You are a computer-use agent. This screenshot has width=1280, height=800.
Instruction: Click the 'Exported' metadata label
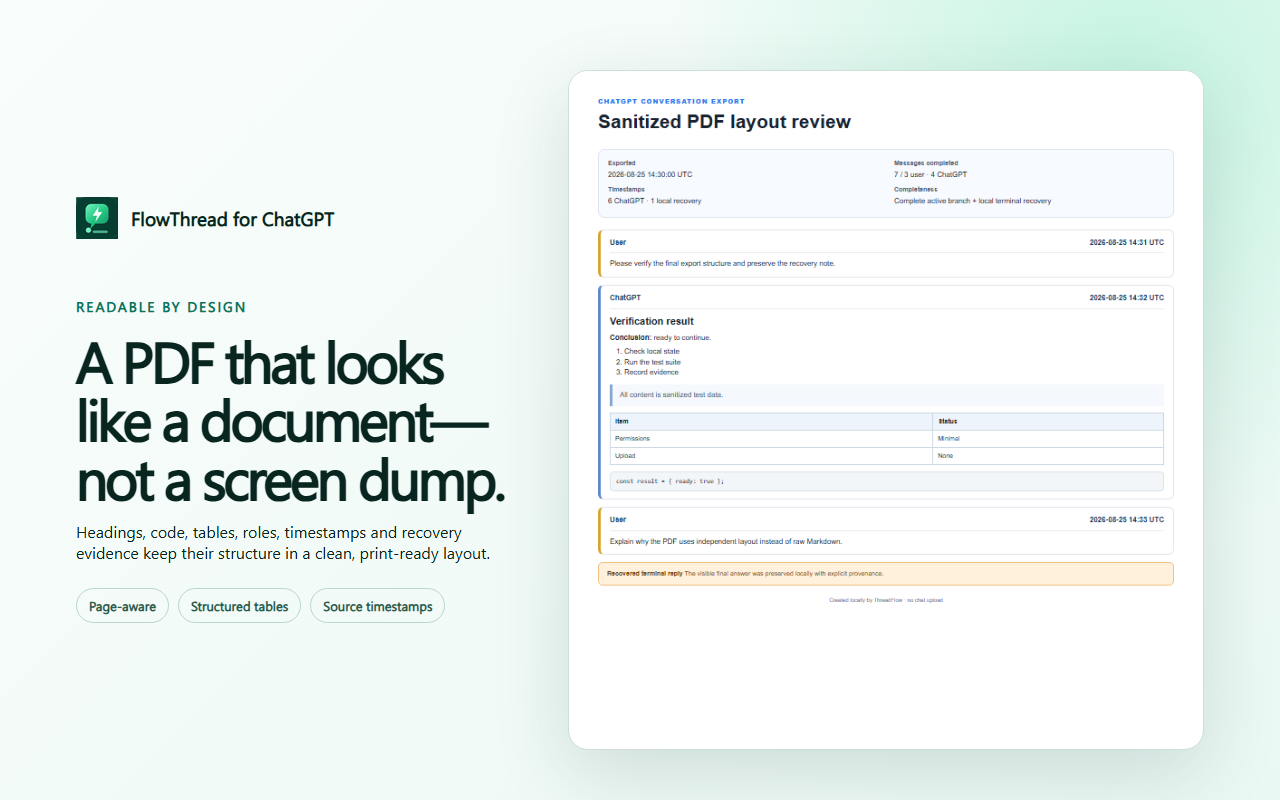[x=621, y=163]
